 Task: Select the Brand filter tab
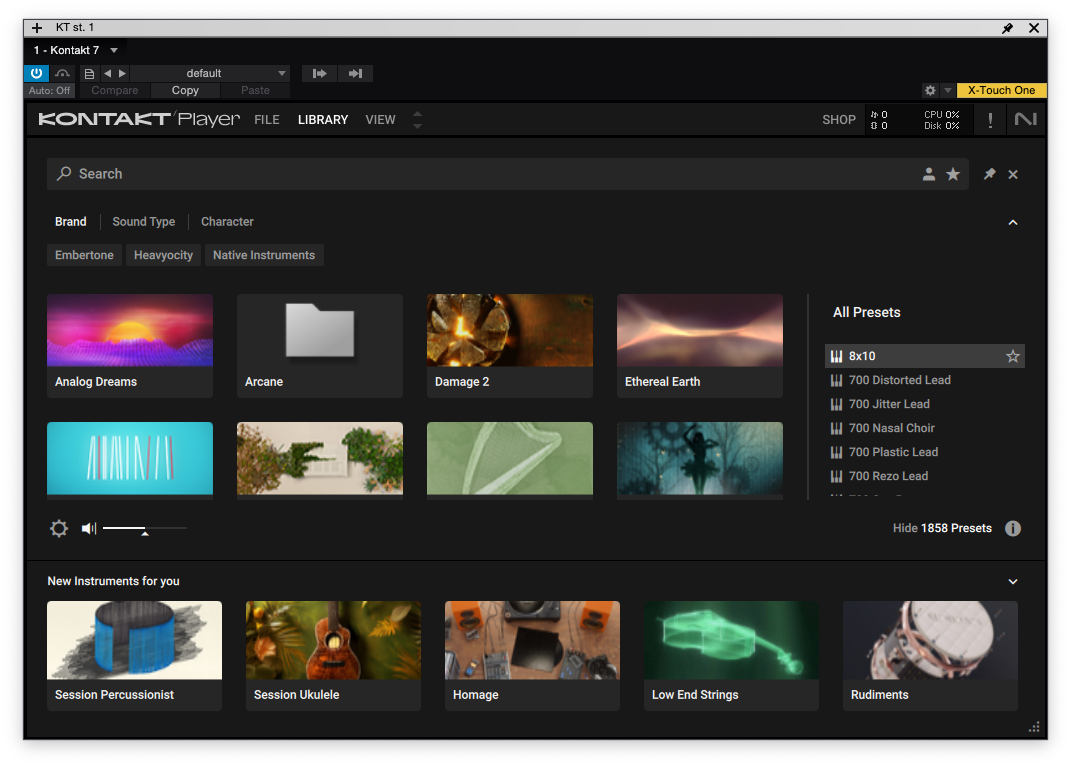point(70,221)
